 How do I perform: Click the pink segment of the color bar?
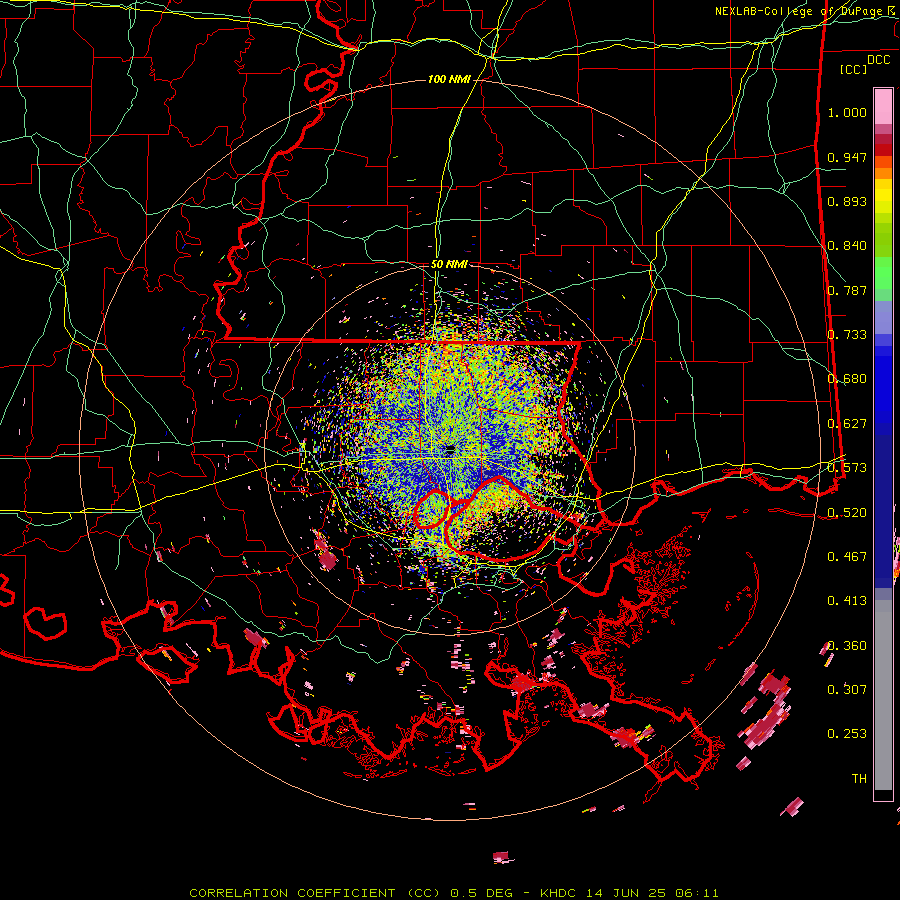click(883, 106)
